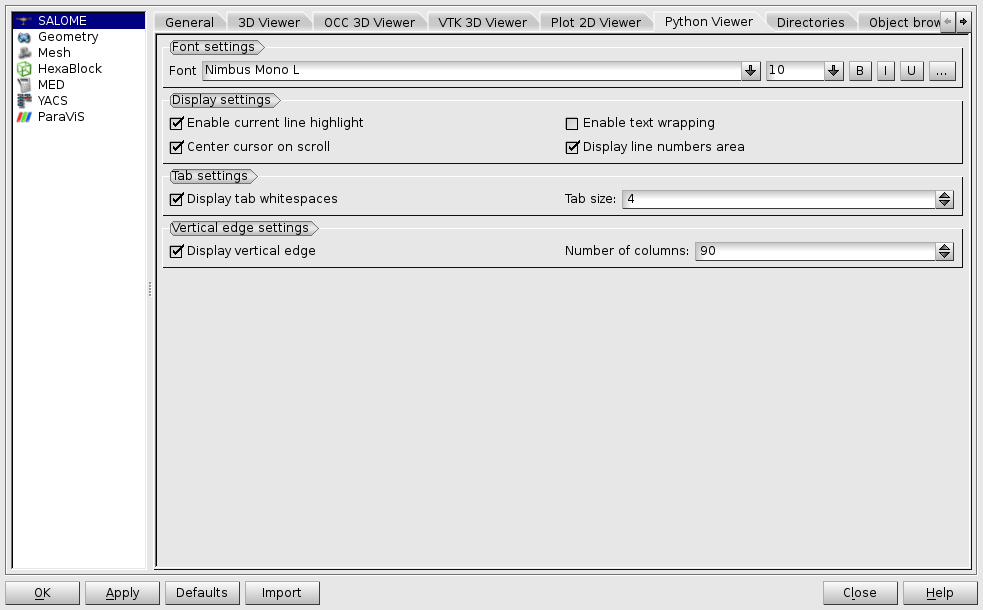Uncheck Display tab whitespaces
Screen dimensions: 983x610
(x=178, y=199)
